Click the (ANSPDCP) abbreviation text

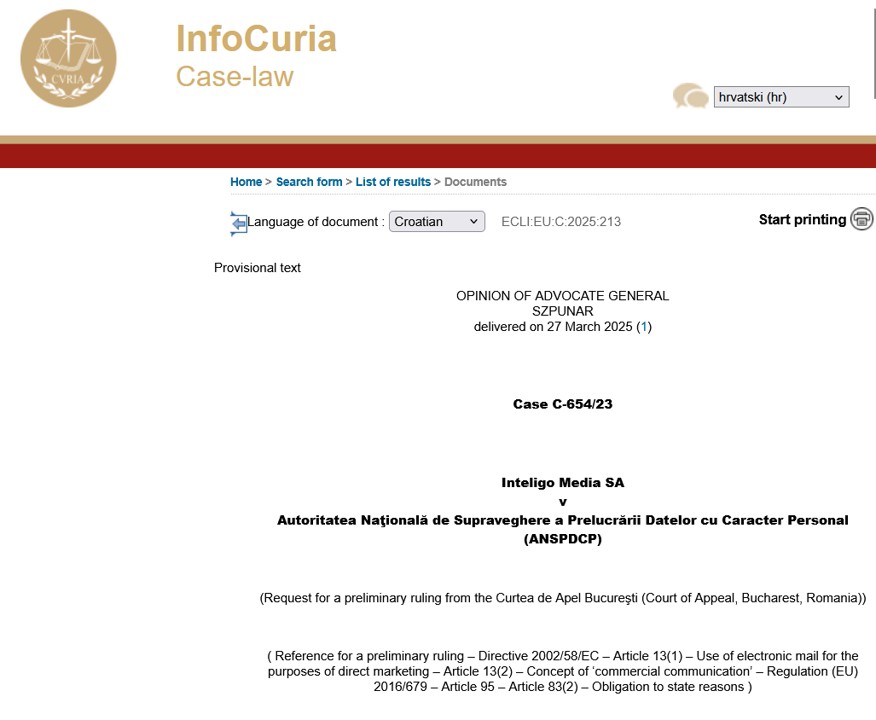[563, 539]
